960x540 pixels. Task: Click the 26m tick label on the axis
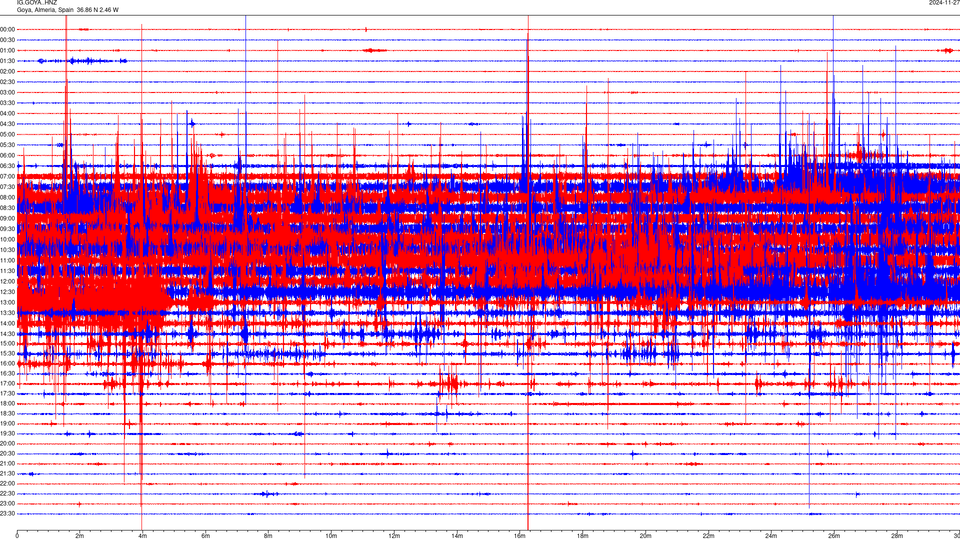pos(834,536)
